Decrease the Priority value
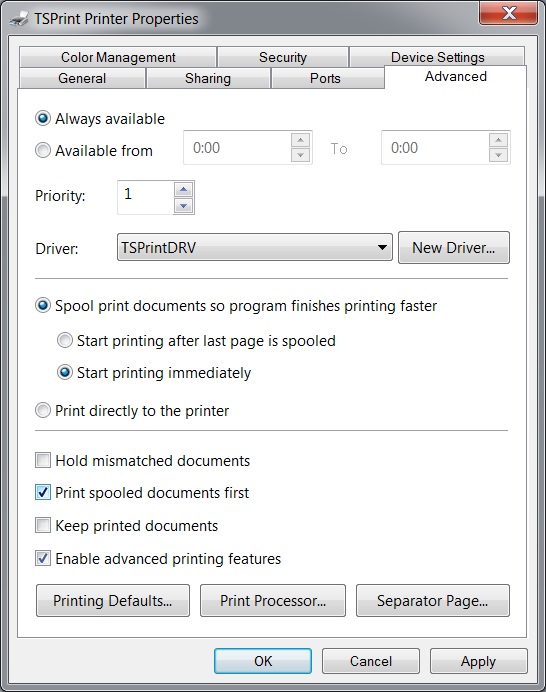The width and height of the screenshot is (546, 692). point(184,206)
